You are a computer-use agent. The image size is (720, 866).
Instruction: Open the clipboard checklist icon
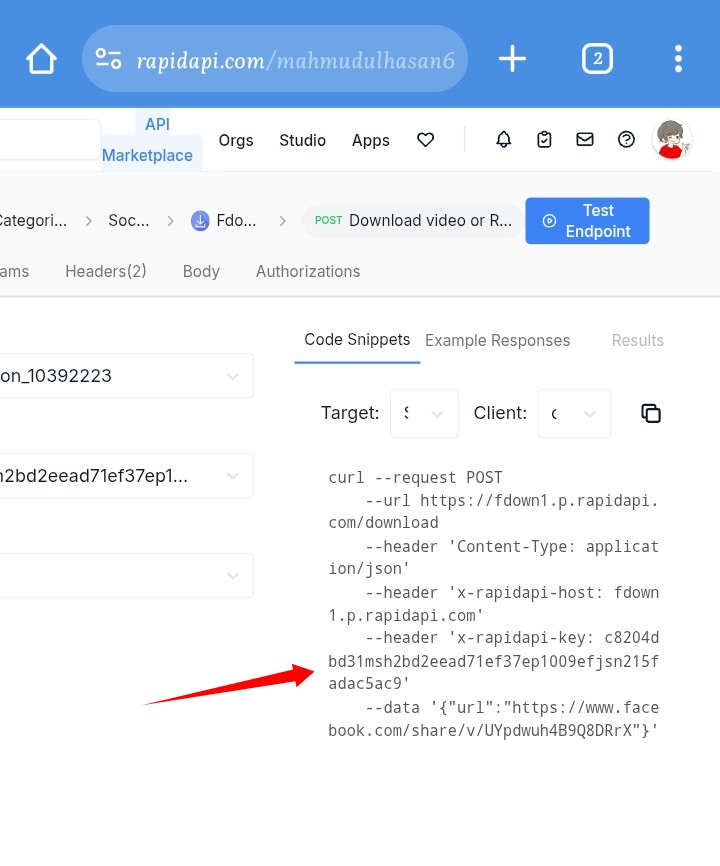pyautogui.click(x=544, y=140)
